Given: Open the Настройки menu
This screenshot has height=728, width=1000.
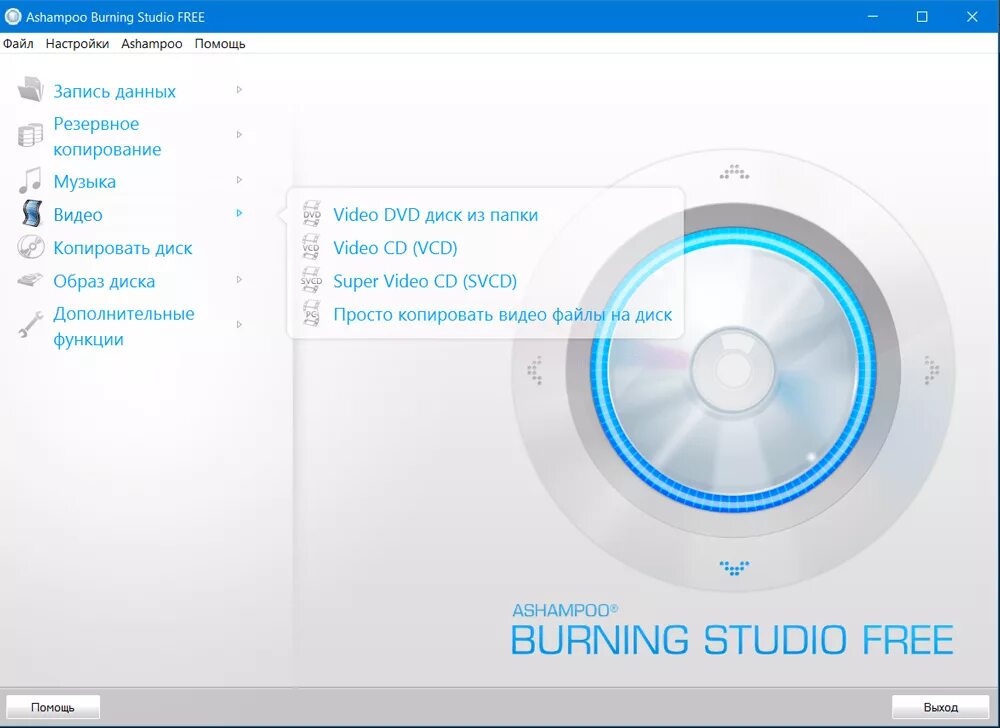Looking at the screenshot, I should coord(77,43).
